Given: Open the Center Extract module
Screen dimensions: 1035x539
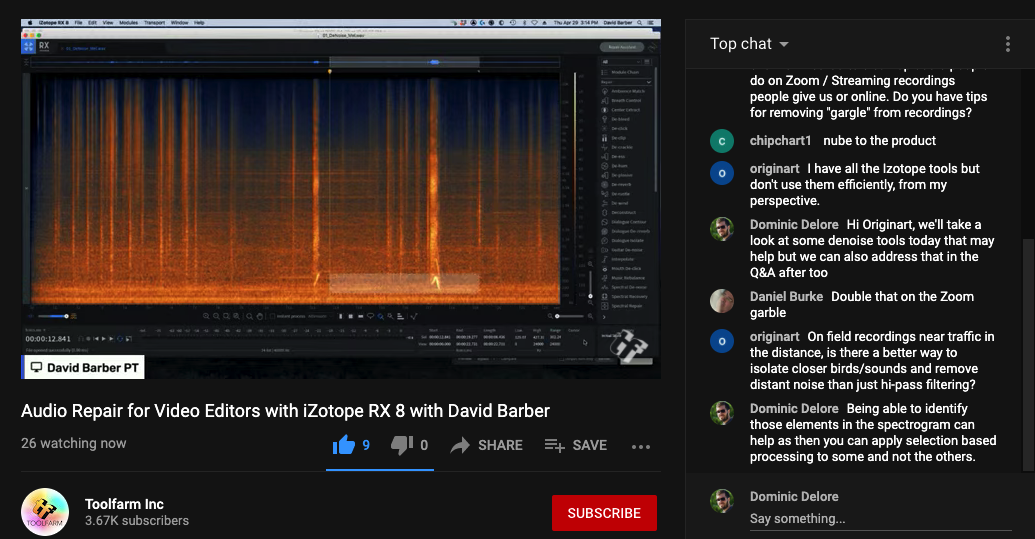Looking at the screenshot, I should (x=620, y=110).
